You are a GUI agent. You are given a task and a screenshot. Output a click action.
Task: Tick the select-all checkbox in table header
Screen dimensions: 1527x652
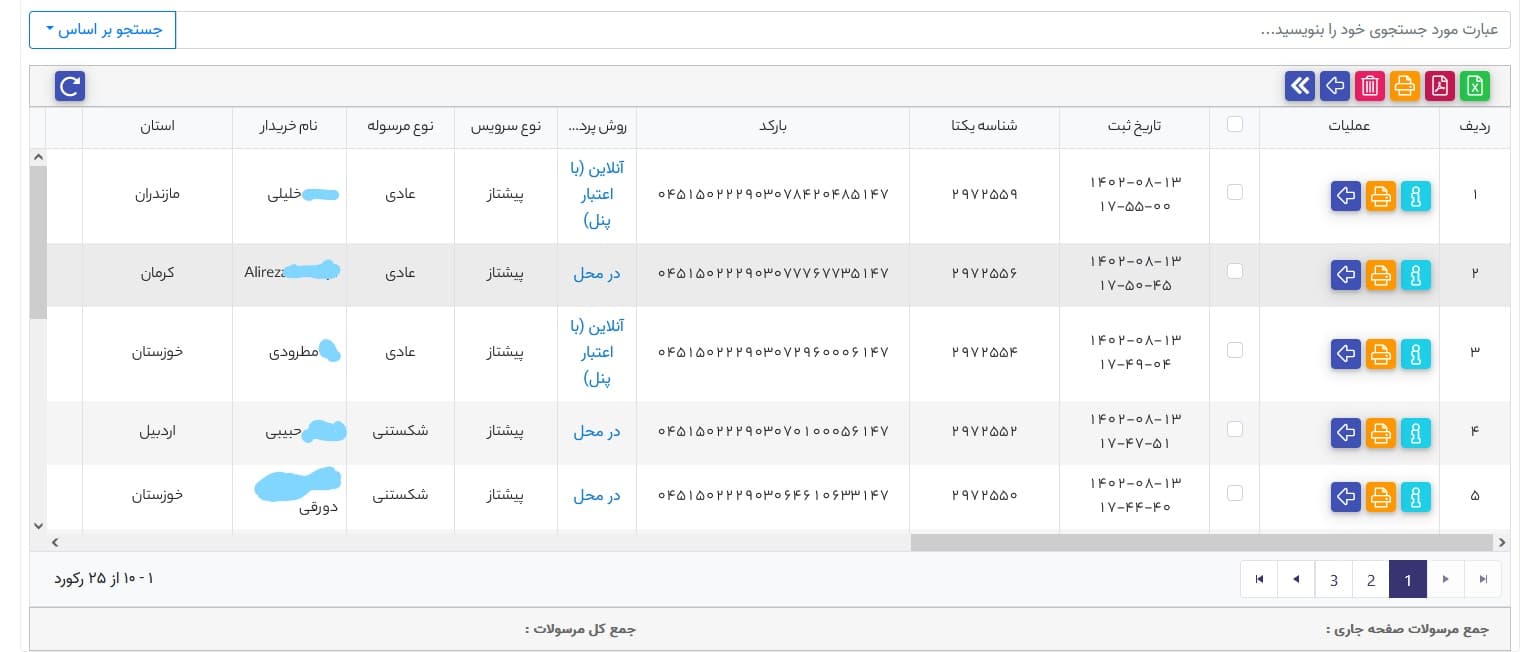click(1235, 124)
